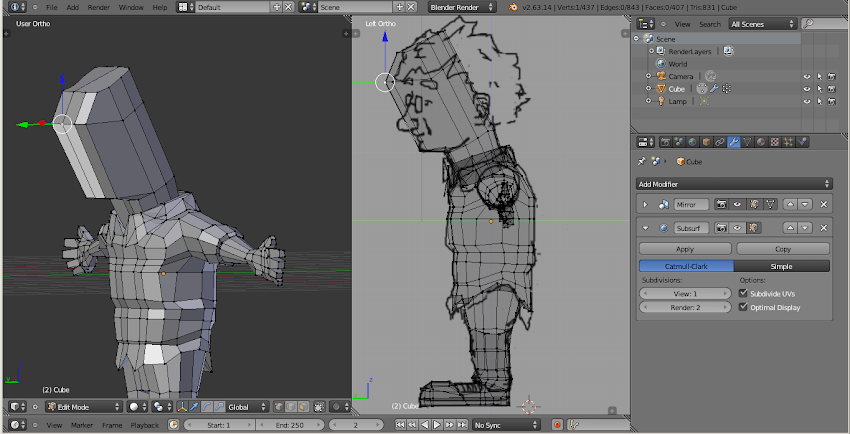Remove the Mirror modifier with X

pyautogui.click(x=823, y=204)
